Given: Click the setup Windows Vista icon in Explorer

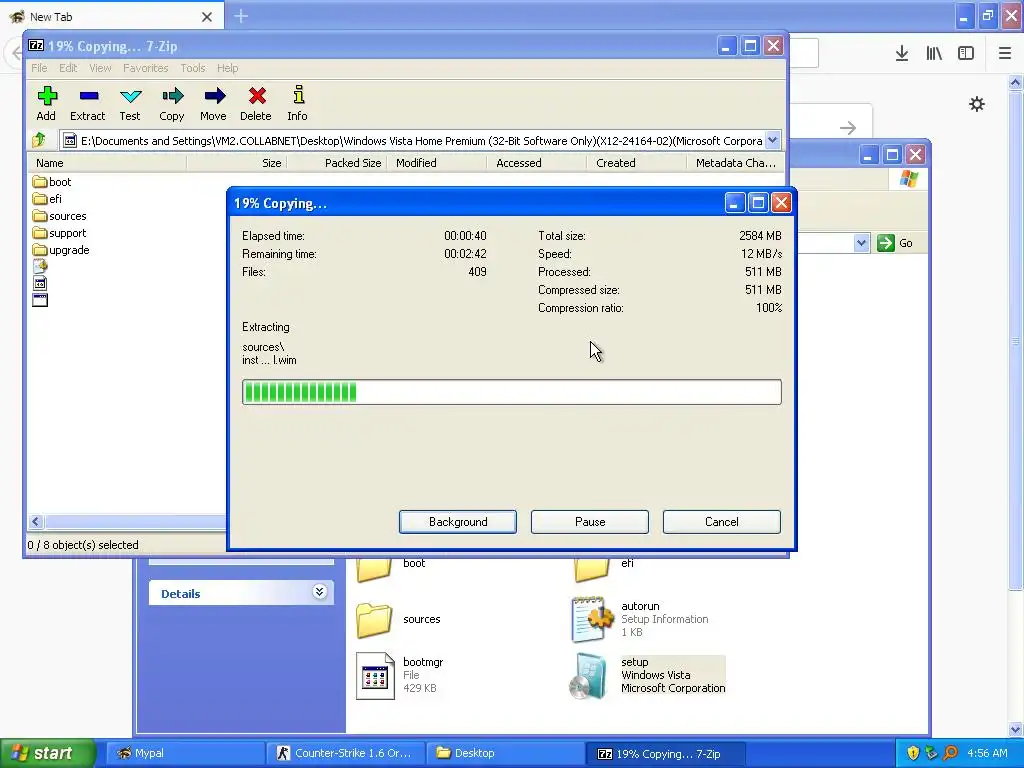Looking at the screenshot, I should click(587, 675).
